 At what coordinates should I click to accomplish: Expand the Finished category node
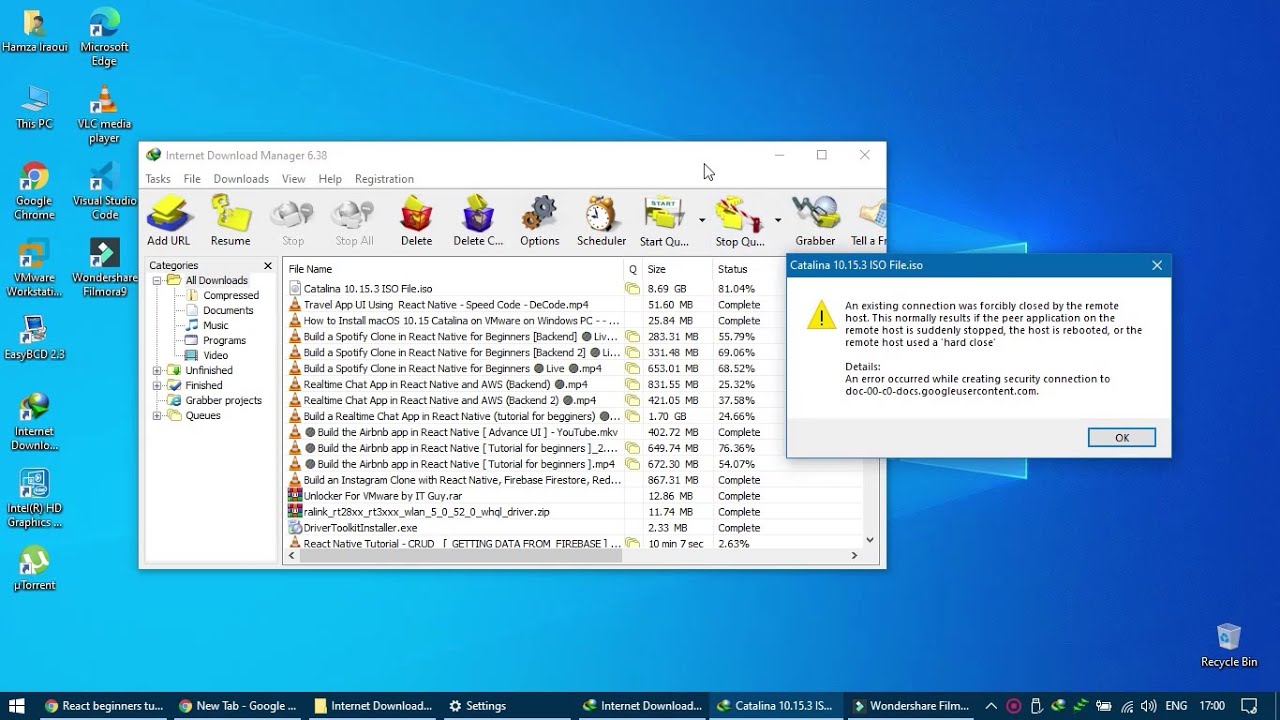click(x=157, y=386)
